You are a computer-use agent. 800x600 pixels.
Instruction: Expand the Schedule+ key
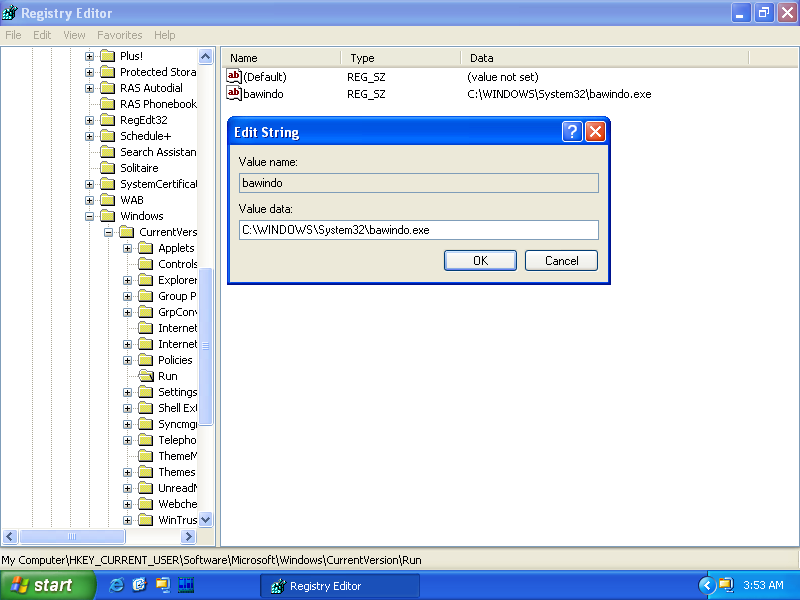(x=89, y=136)
